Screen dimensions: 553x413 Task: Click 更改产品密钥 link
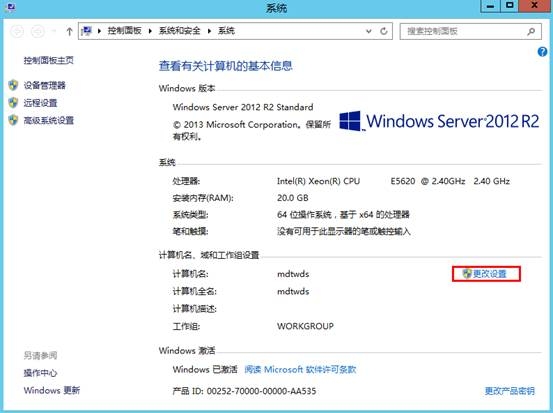pyautogui.click(x=510, y=391)
